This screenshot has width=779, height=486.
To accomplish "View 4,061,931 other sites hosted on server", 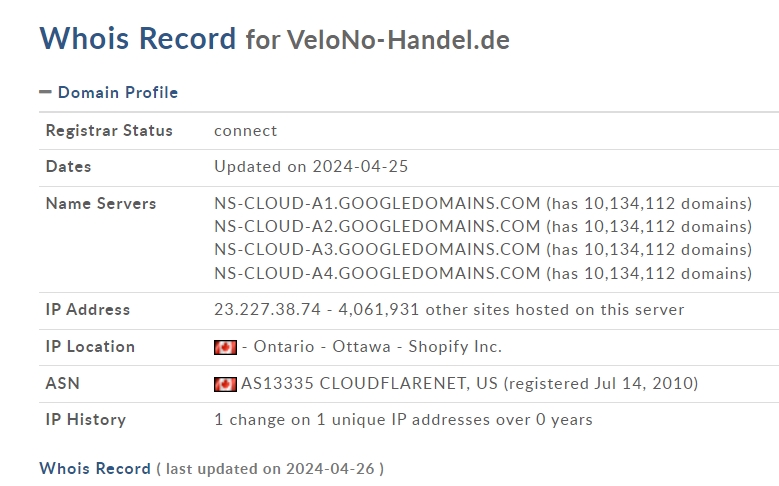I will 511,310.
